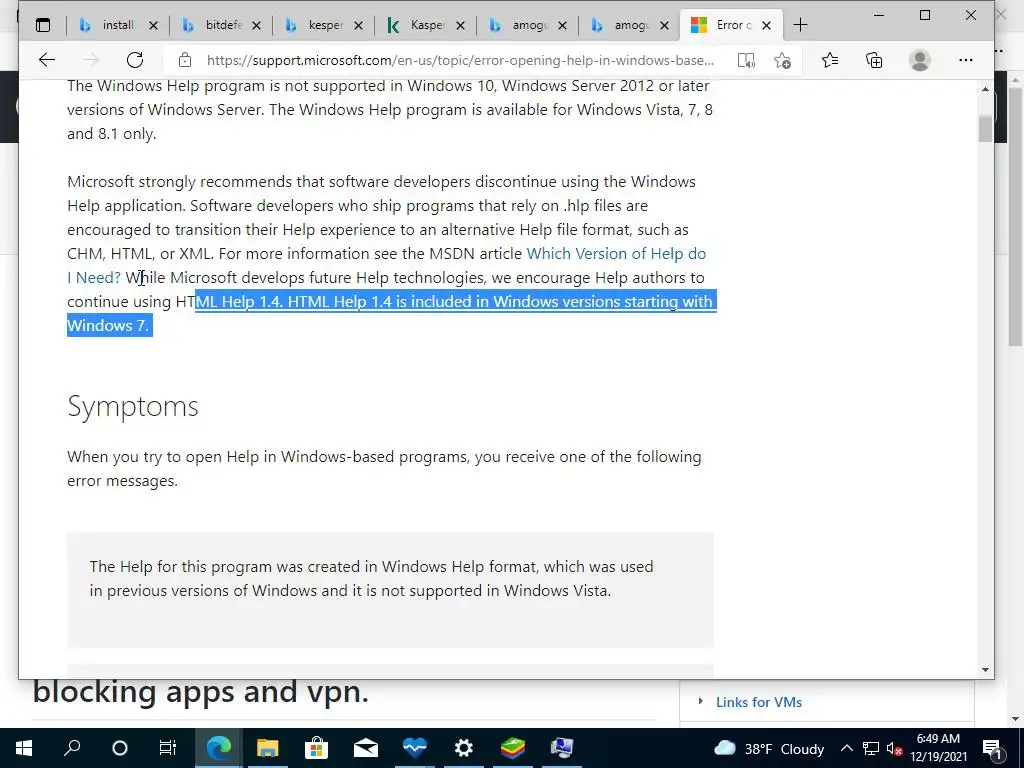Open Edge settings and more menu

point(966,60)
